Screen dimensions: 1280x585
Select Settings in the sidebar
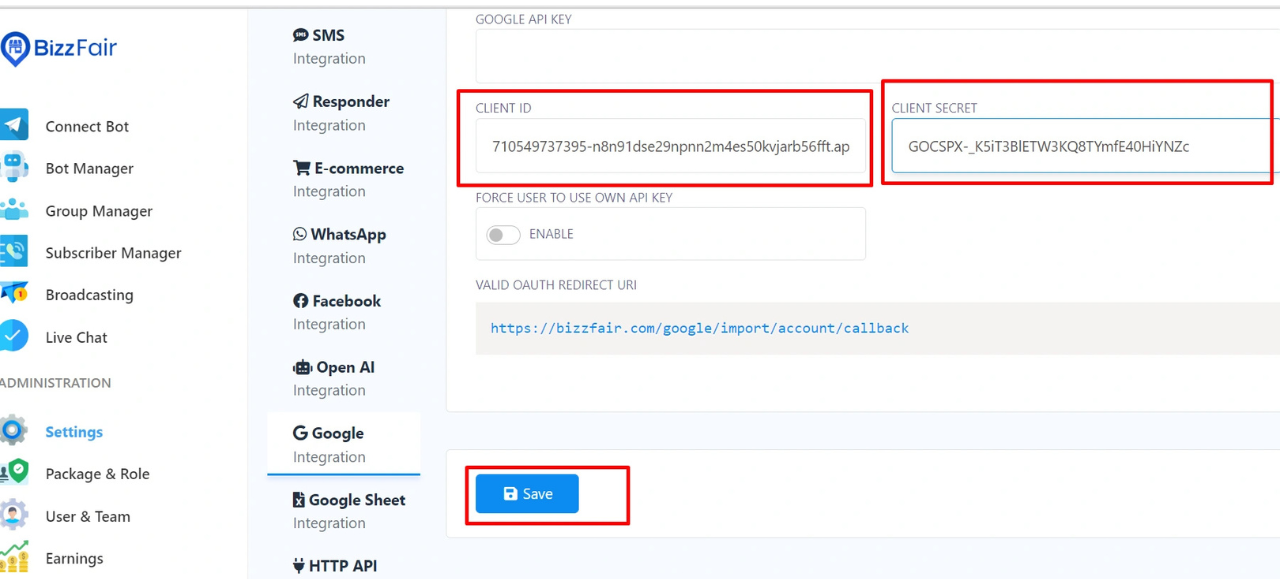tap(74, 432)
